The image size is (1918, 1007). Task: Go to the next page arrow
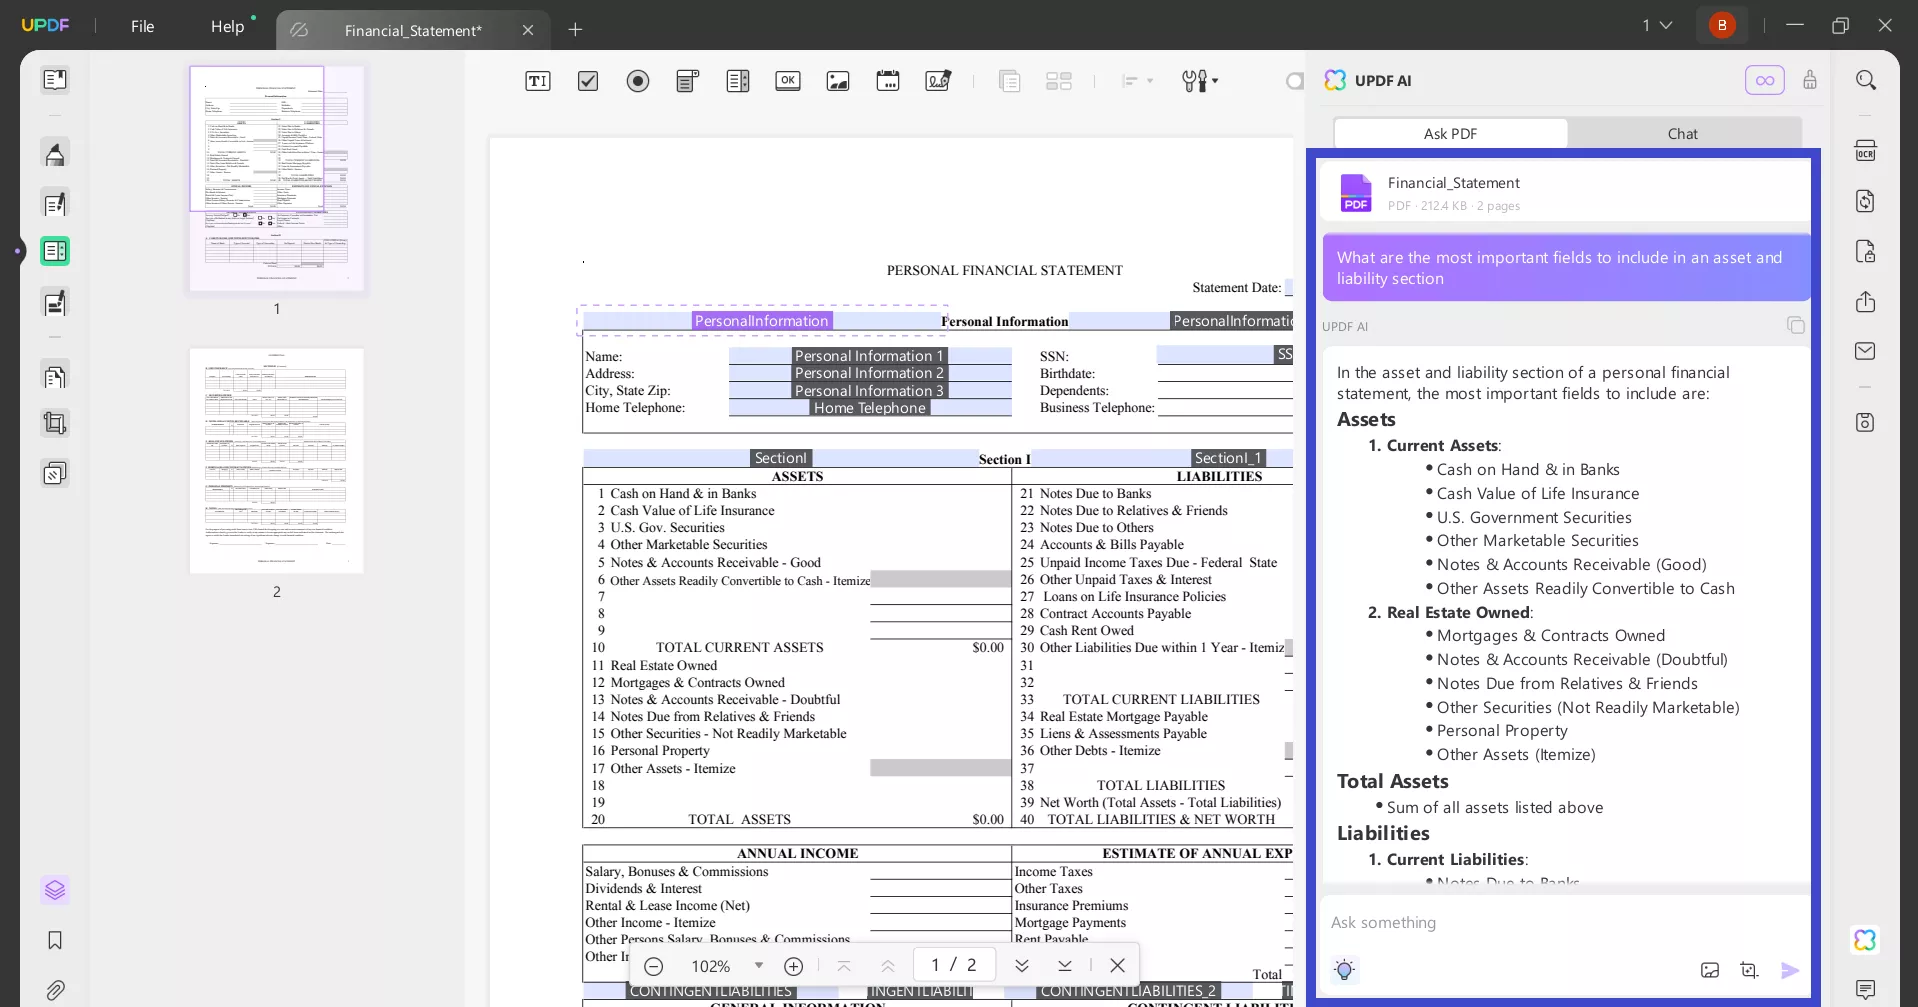pos(1021,965)
